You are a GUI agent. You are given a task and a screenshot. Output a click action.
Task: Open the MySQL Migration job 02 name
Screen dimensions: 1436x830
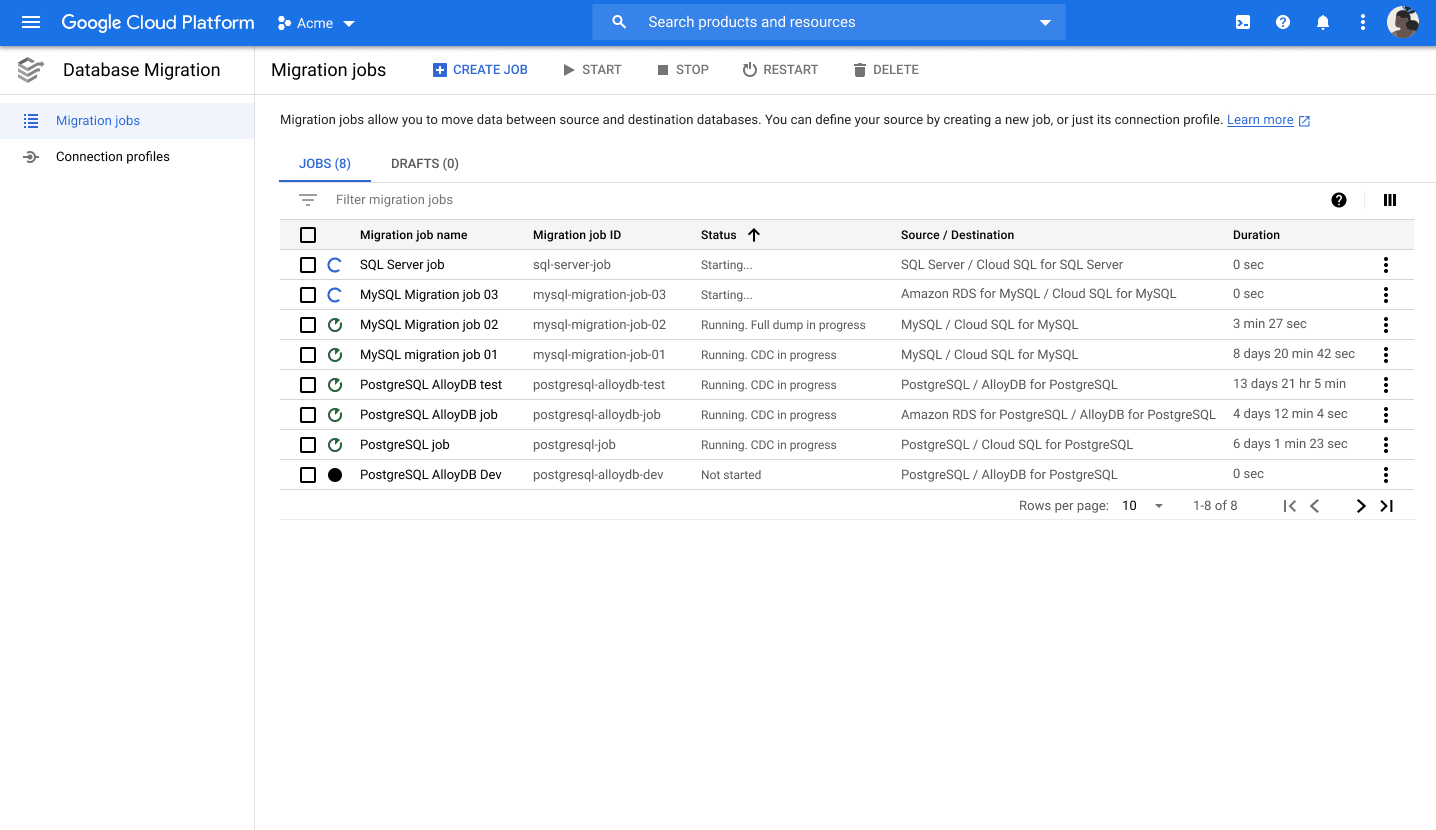429,325
